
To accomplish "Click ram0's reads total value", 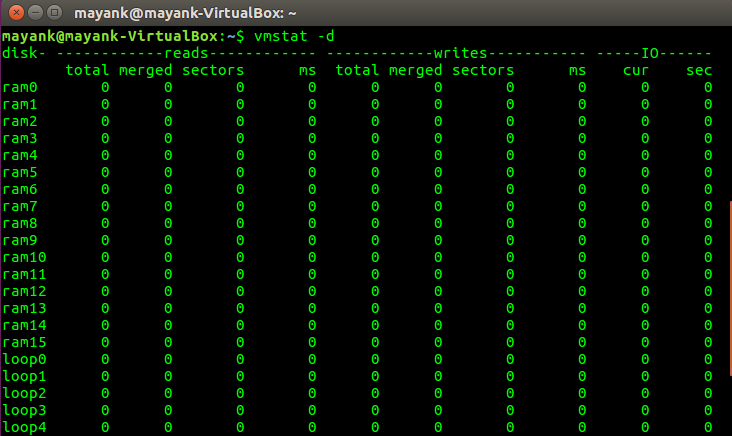I will [105, 87].
